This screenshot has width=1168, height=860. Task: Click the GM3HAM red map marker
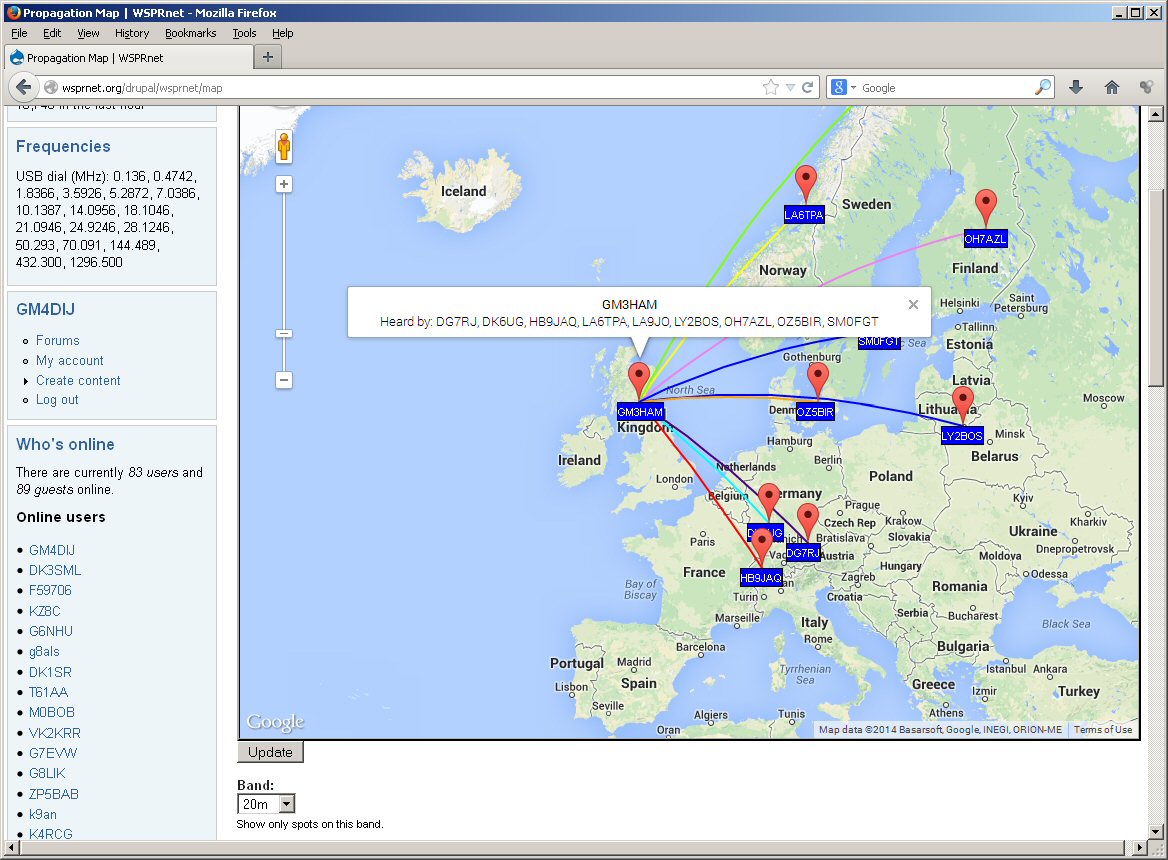coord(639,380)
